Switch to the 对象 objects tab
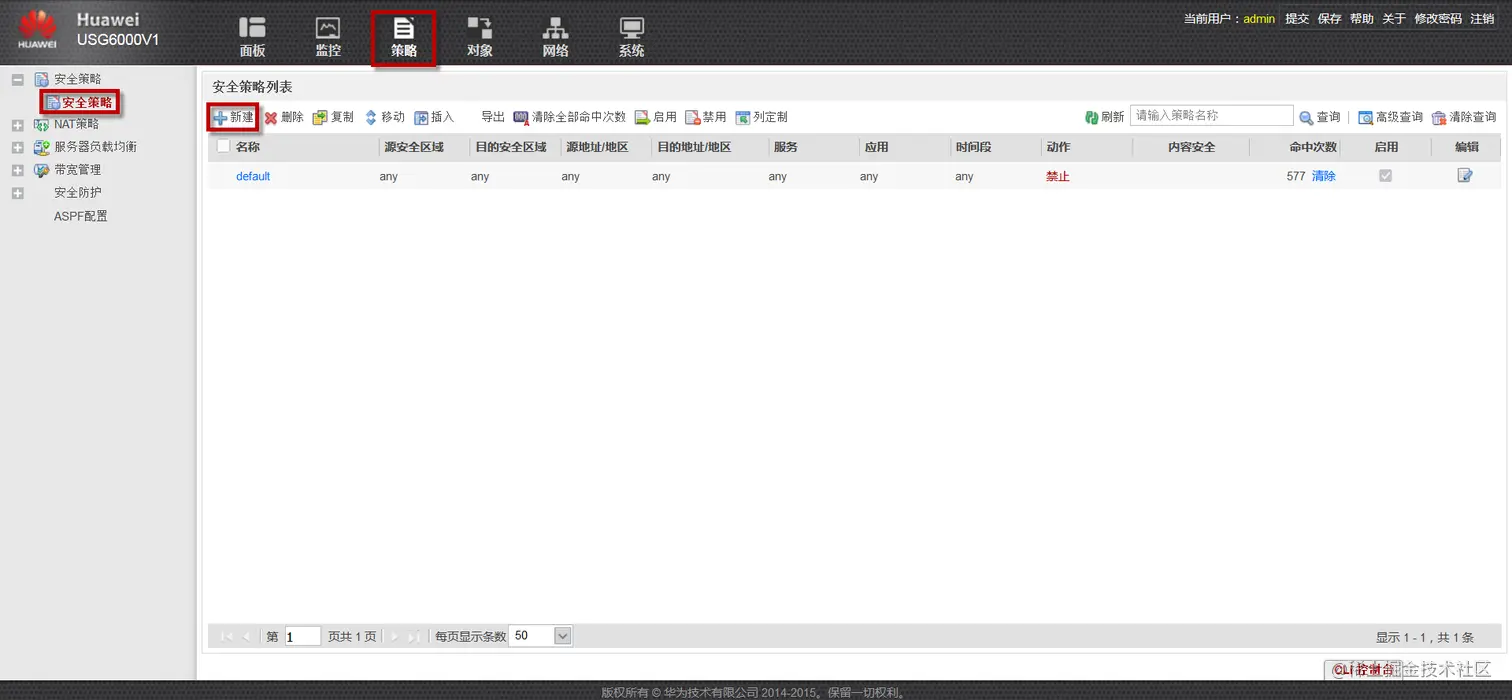1512x700 pixels. tap(480, 37)
